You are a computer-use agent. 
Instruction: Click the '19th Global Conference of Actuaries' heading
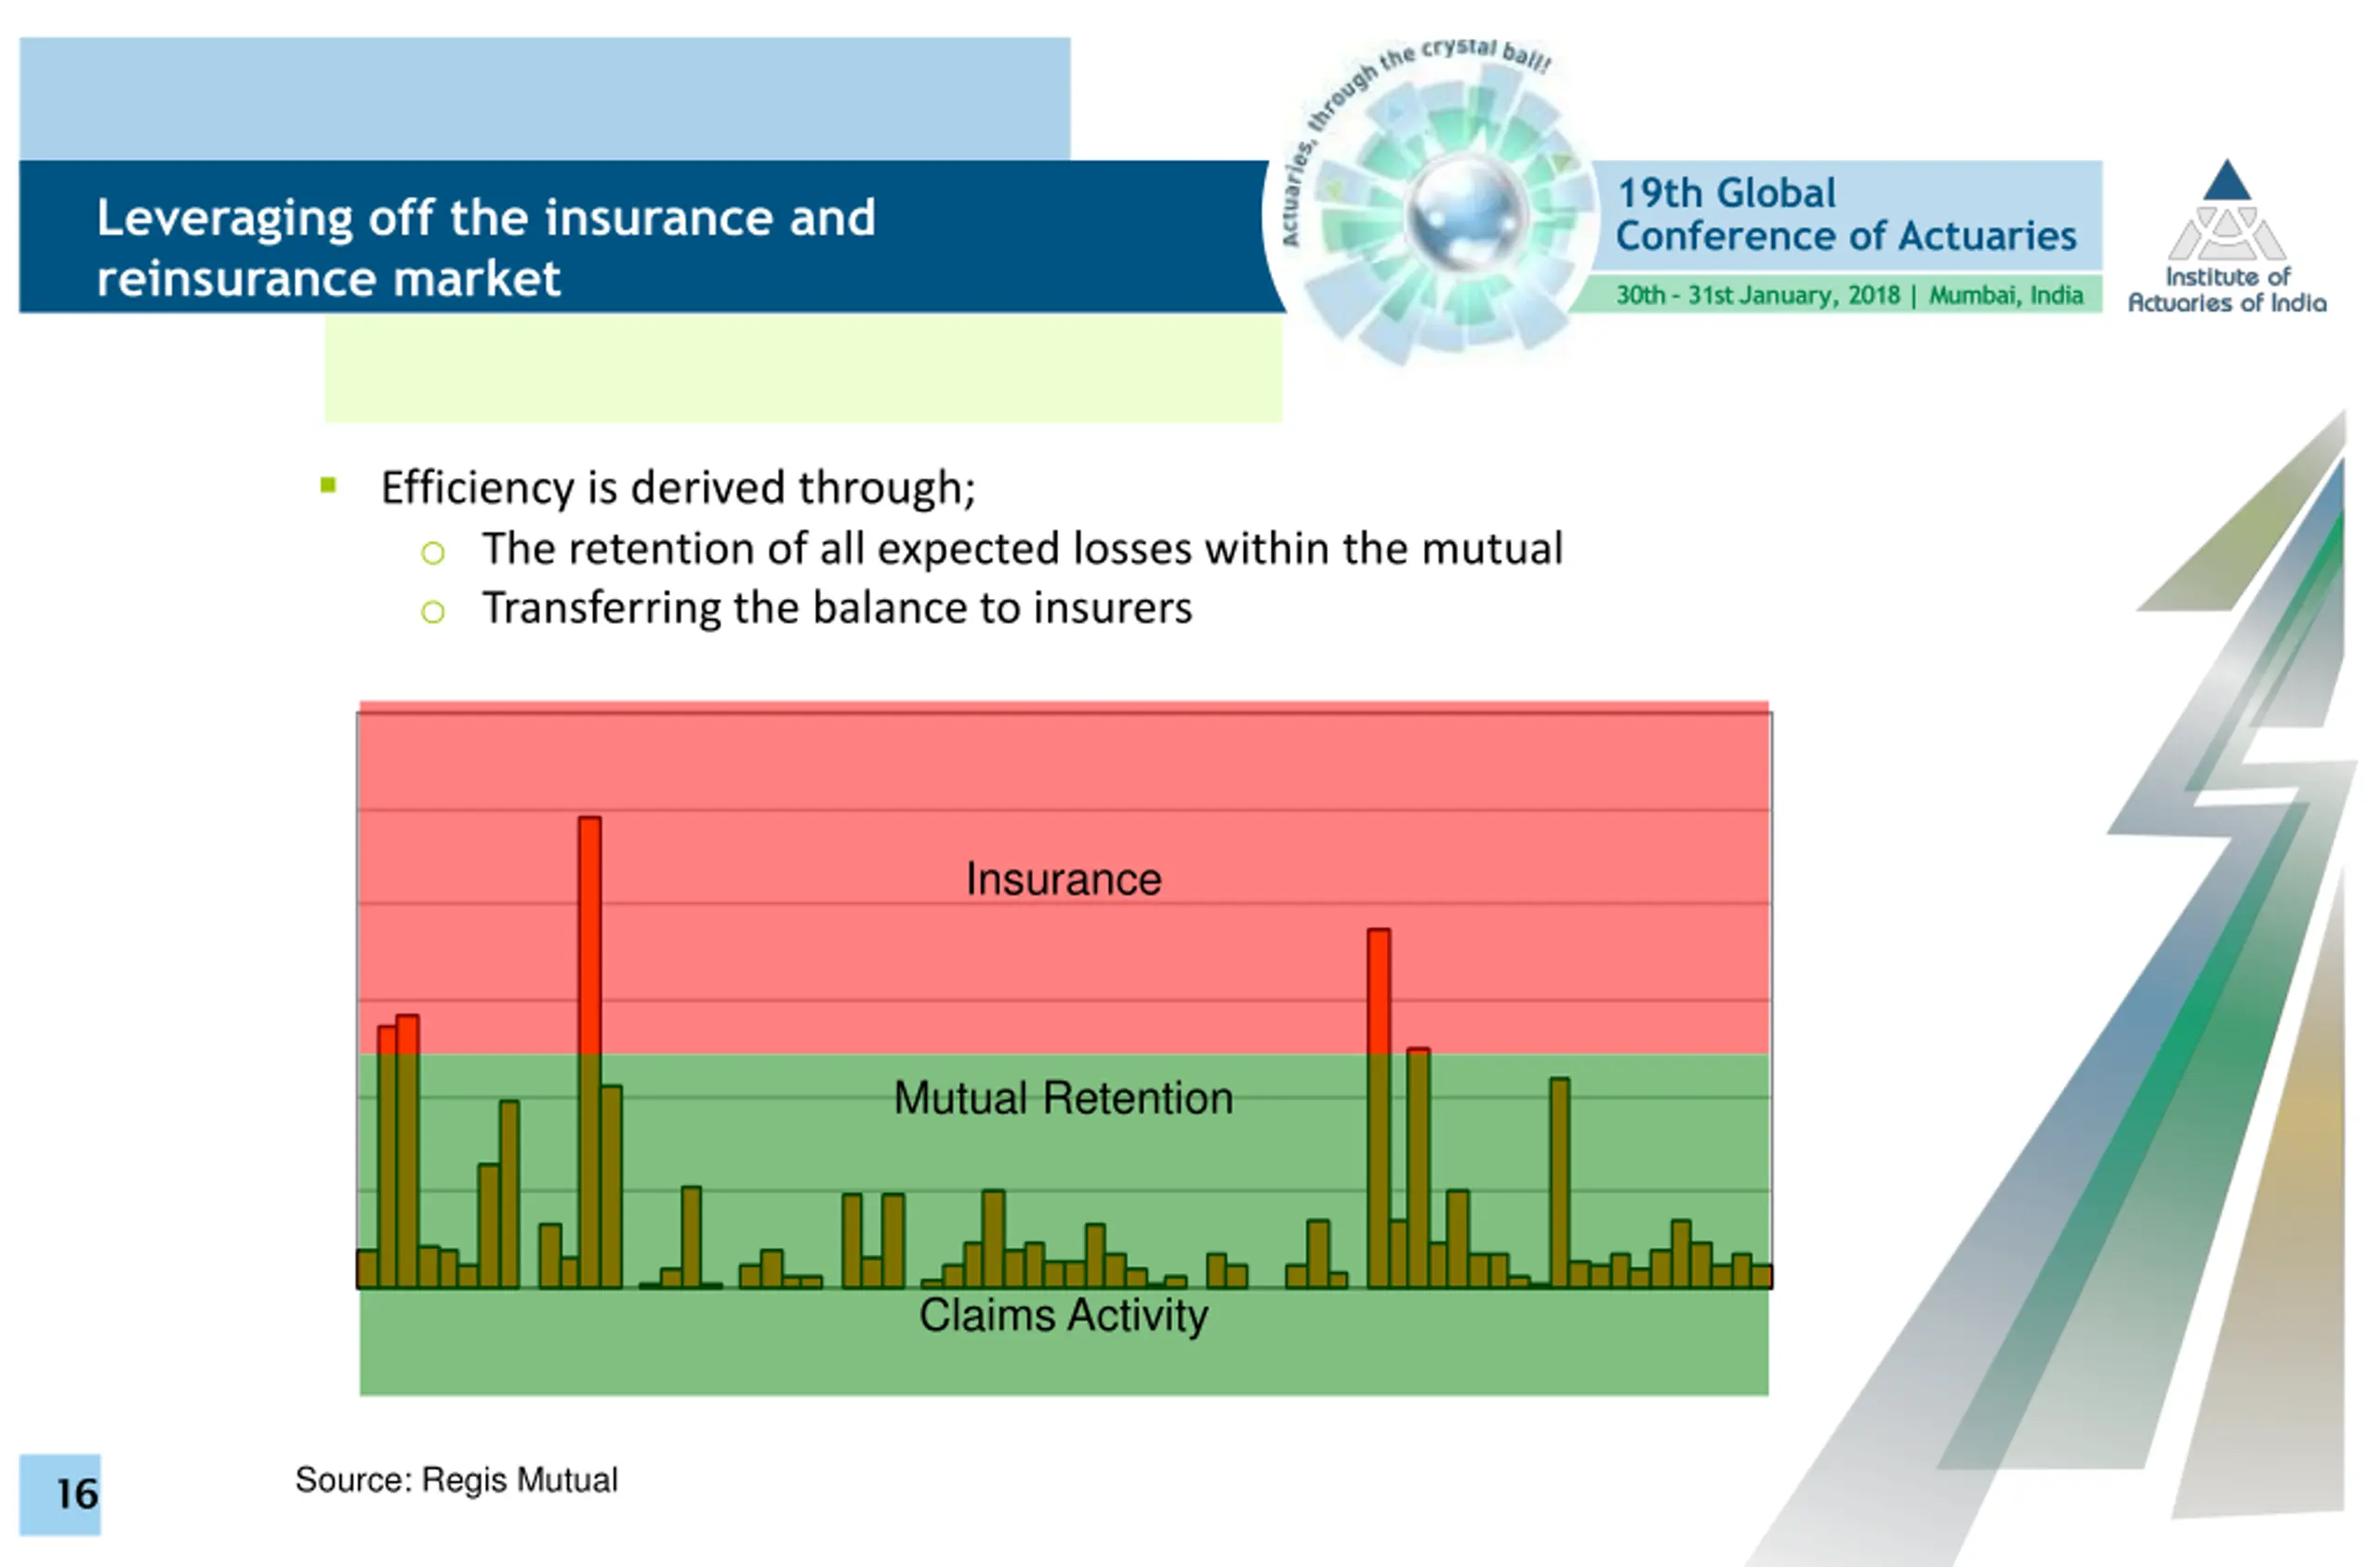click(1846, 214)
